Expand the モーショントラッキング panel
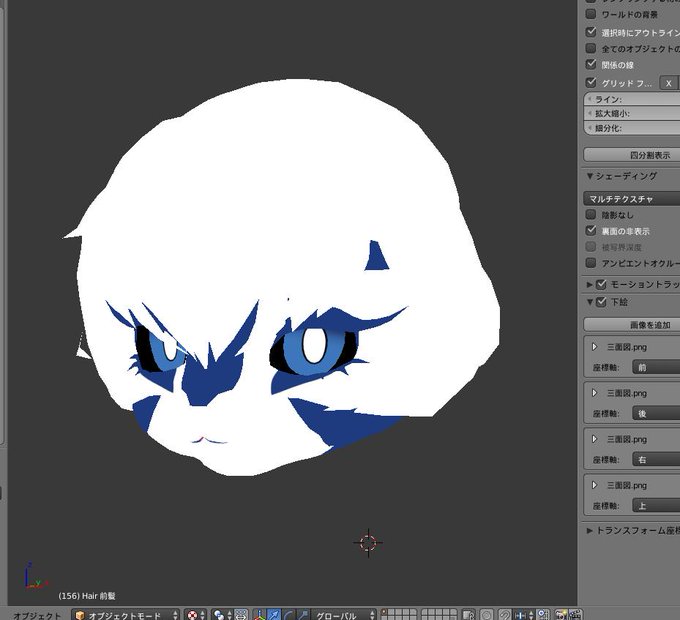Screen dimensions: 680x620 [589, 285]
